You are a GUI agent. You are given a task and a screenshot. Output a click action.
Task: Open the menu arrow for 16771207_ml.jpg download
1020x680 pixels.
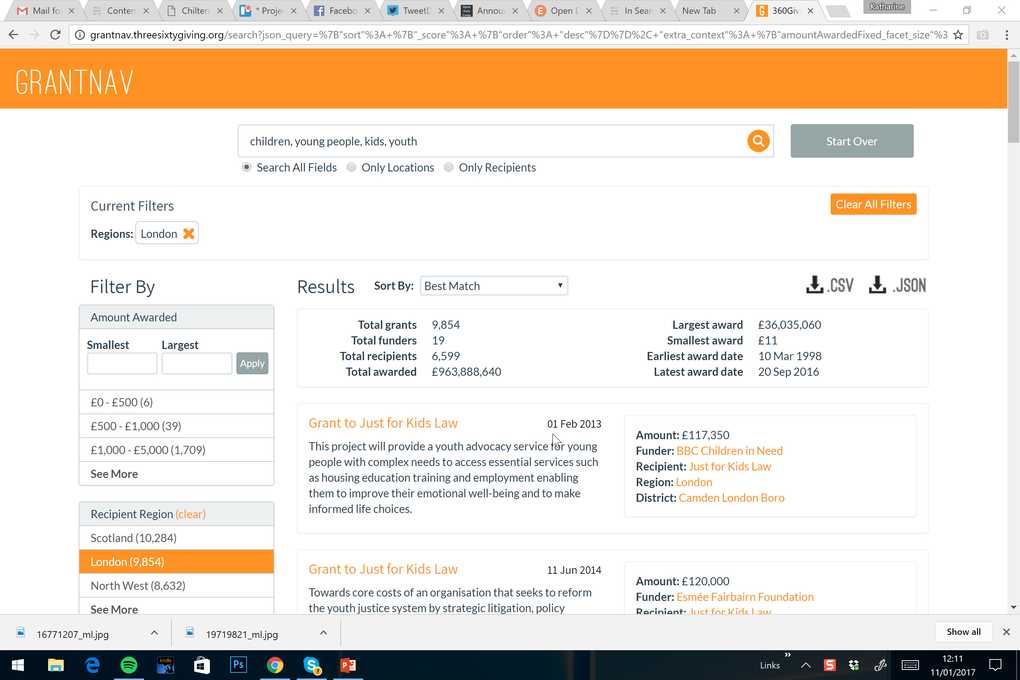tap(154, 633)
